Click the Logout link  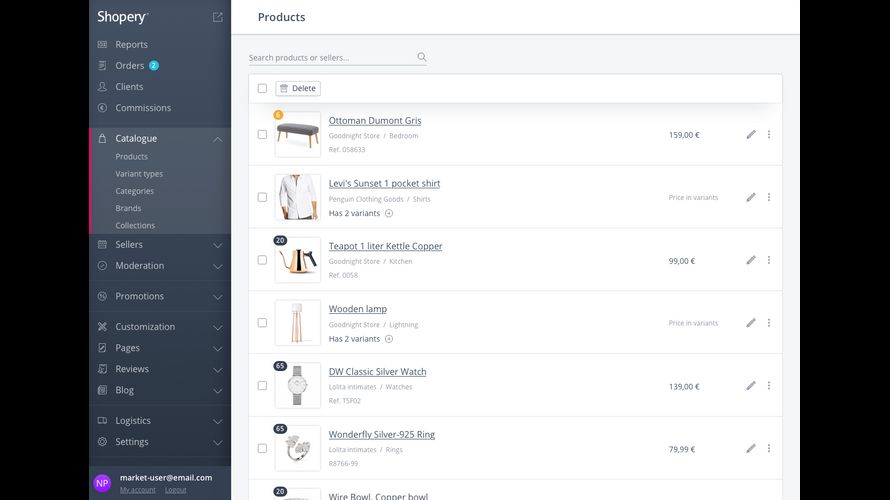(x=175, y=490)
